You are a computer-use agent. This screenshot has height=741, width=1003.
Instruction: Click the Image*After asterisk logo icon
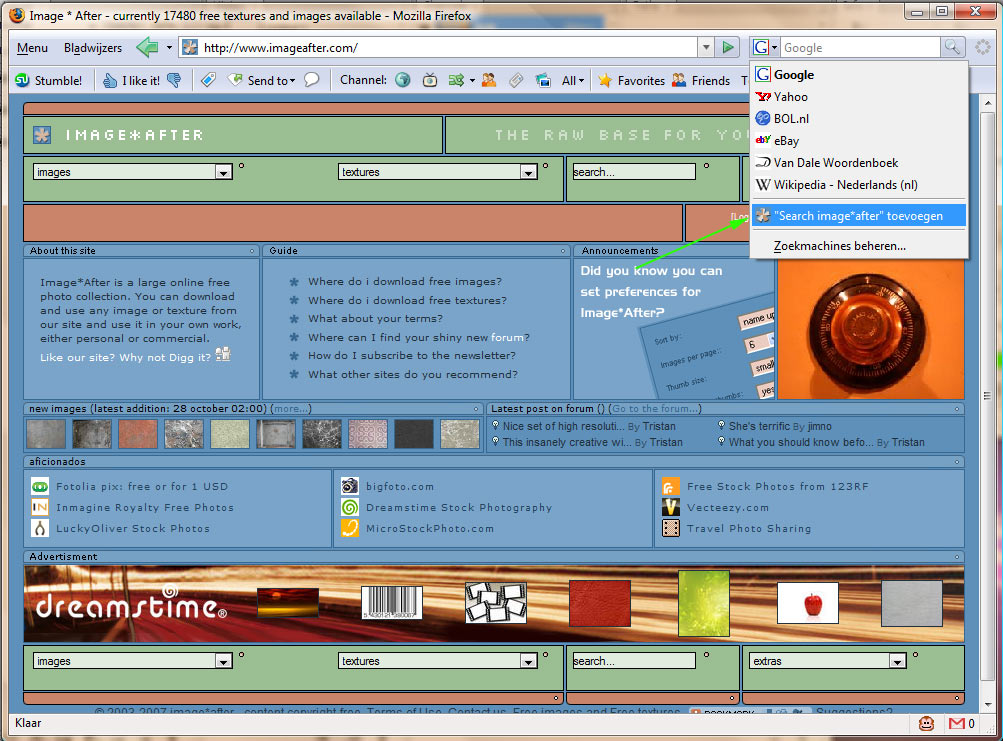[42, 135]
